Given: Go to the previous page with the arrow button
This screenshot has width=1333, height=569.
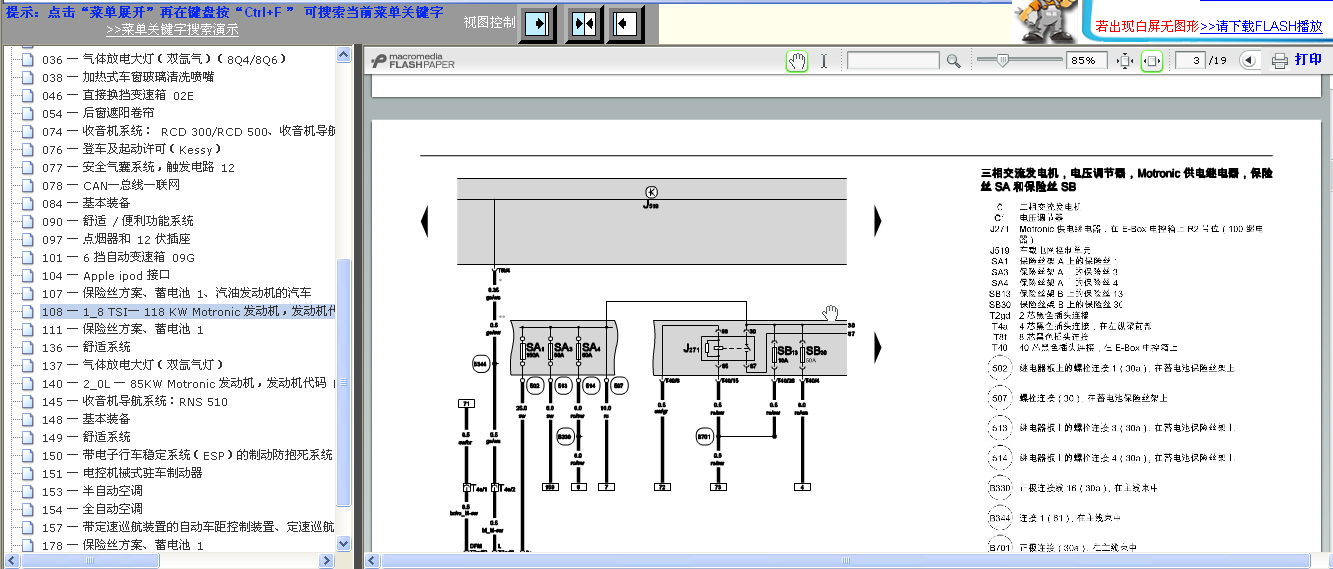Looking at the screenshot, I should pos(1248,61).
